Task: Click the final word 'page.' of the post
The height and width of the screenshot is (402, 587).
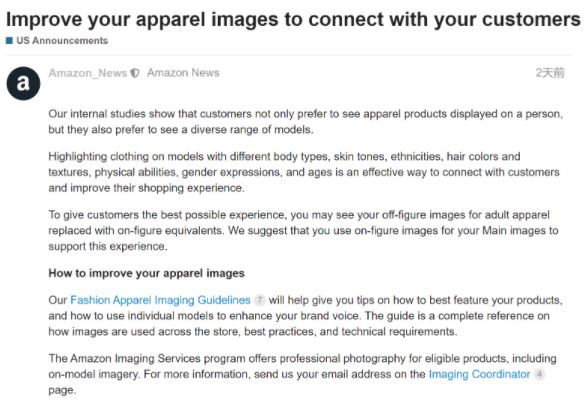Action: pyautogui.click(x=62, y=390)
